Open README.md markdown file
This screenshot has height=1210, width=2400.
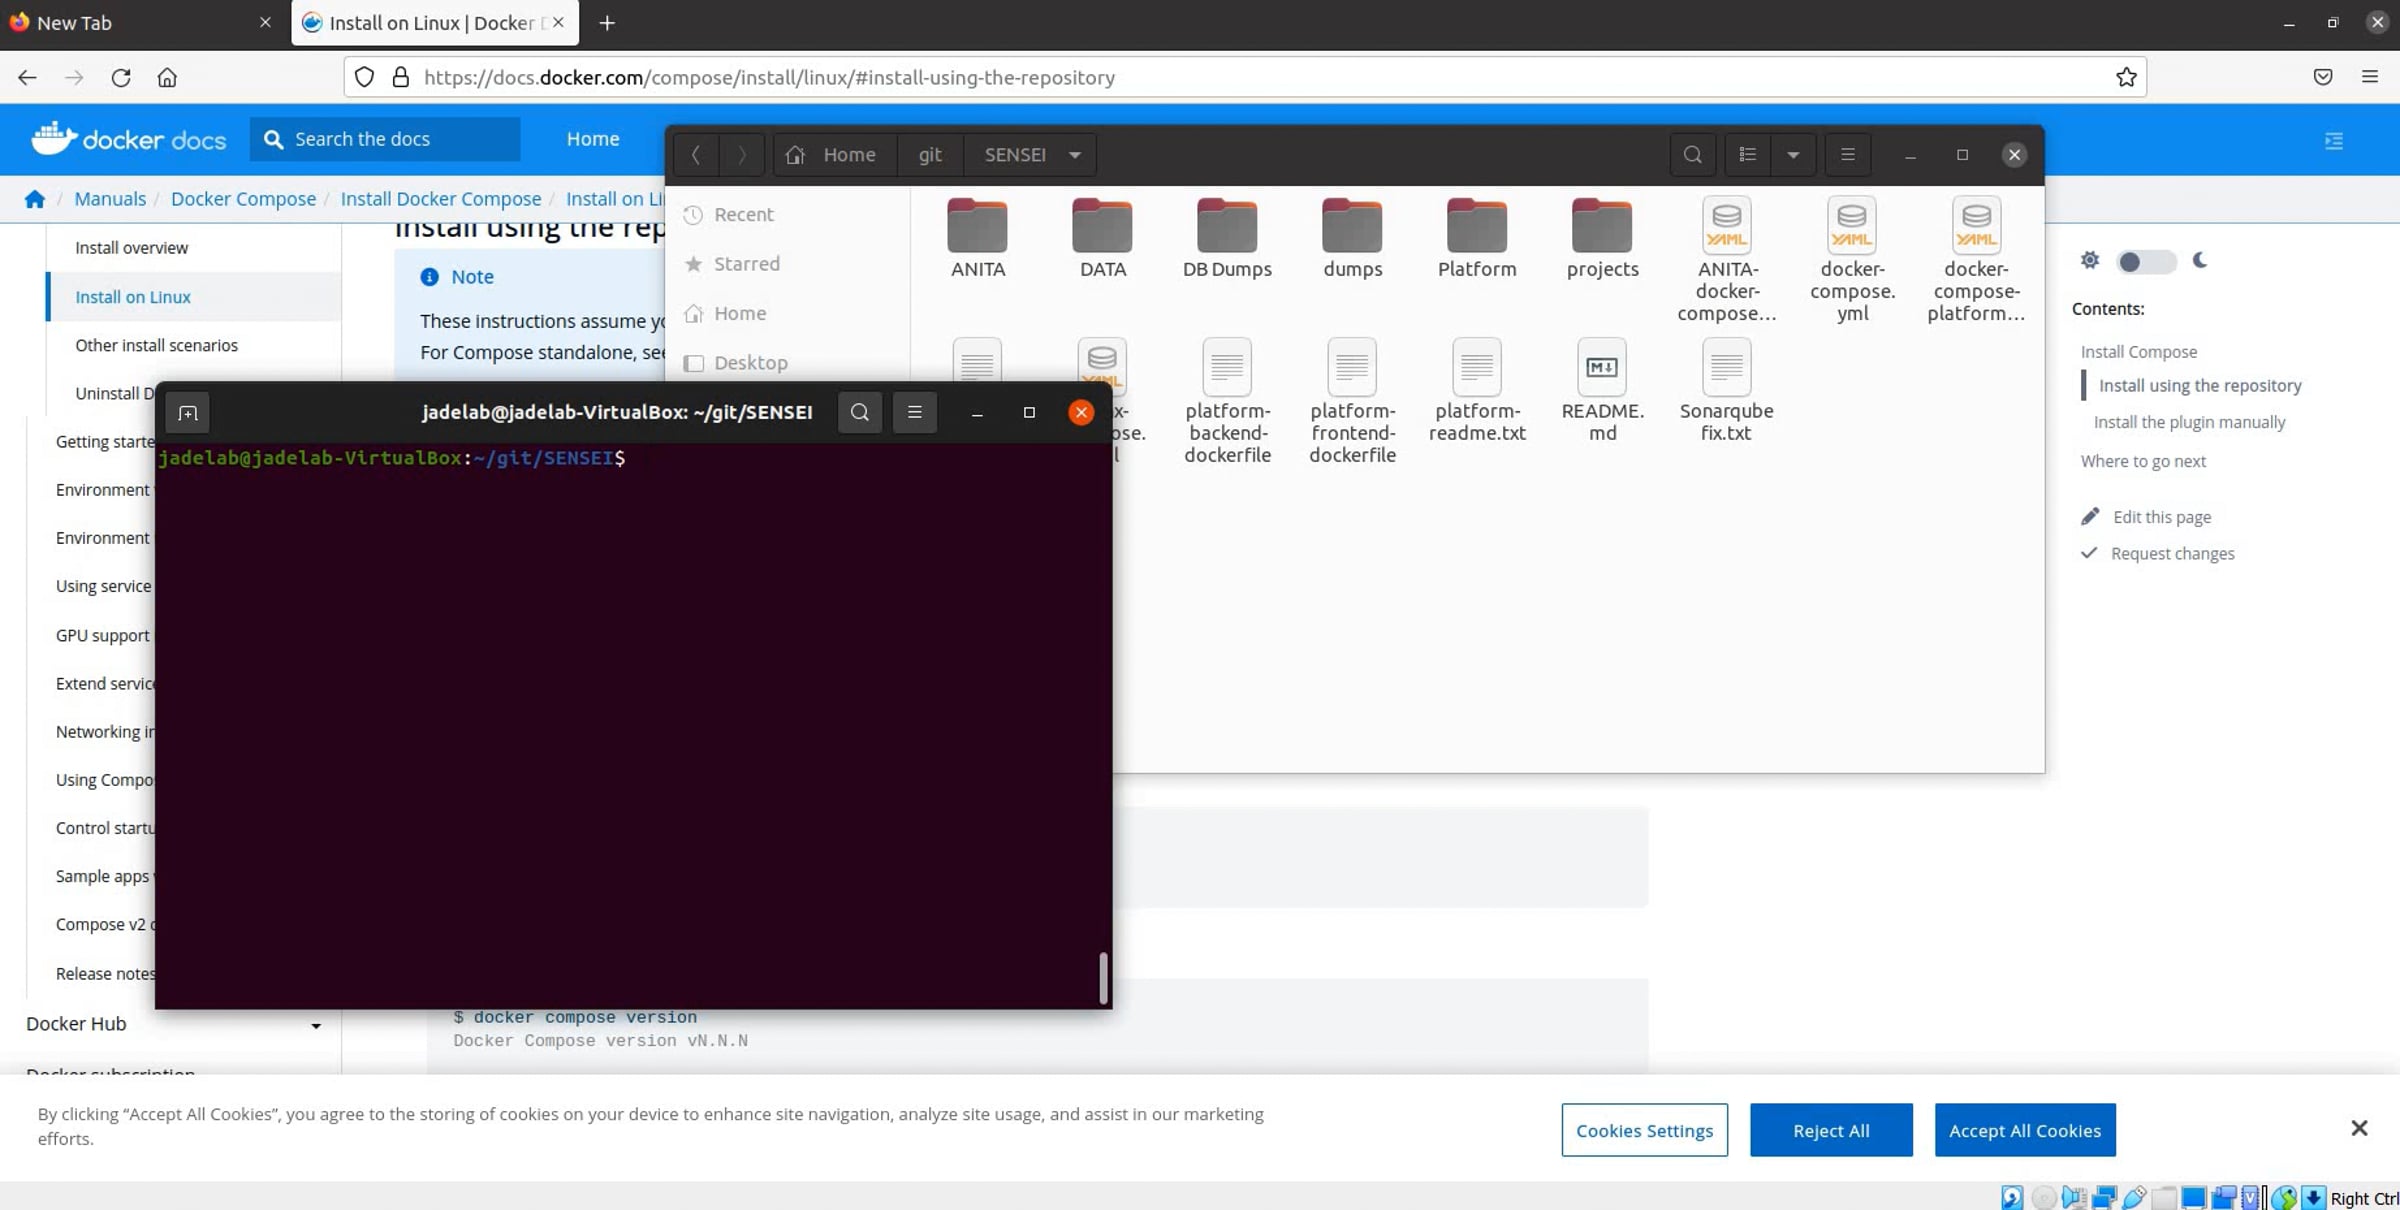pos(1601,368)
